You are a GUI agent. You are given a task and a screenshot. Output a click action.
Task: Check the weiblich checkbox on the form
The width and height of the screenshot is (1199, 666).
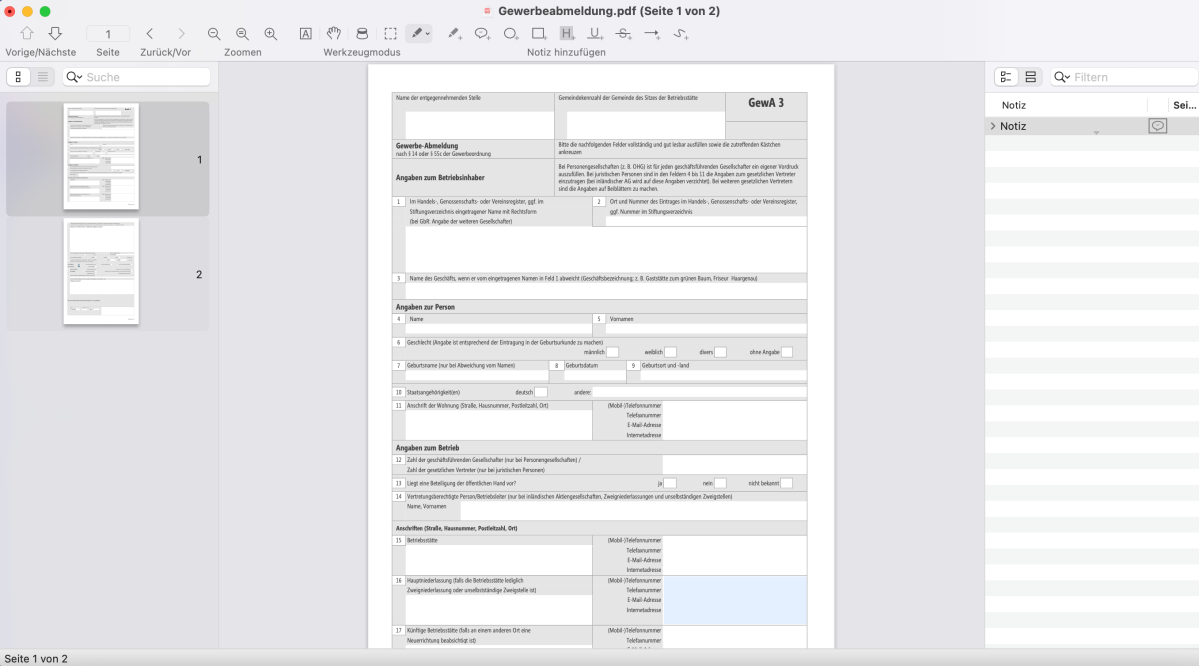[670, 352]
